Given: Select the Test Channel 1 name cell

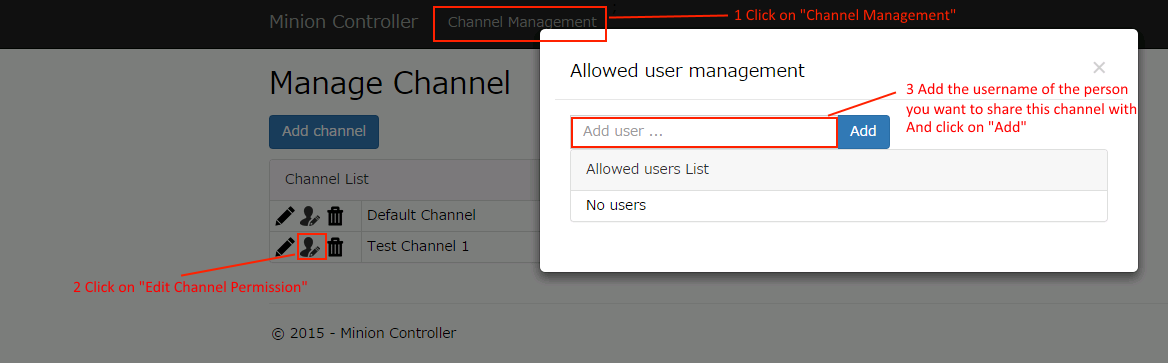Looking at the screenshot, I should pos(451,246).
